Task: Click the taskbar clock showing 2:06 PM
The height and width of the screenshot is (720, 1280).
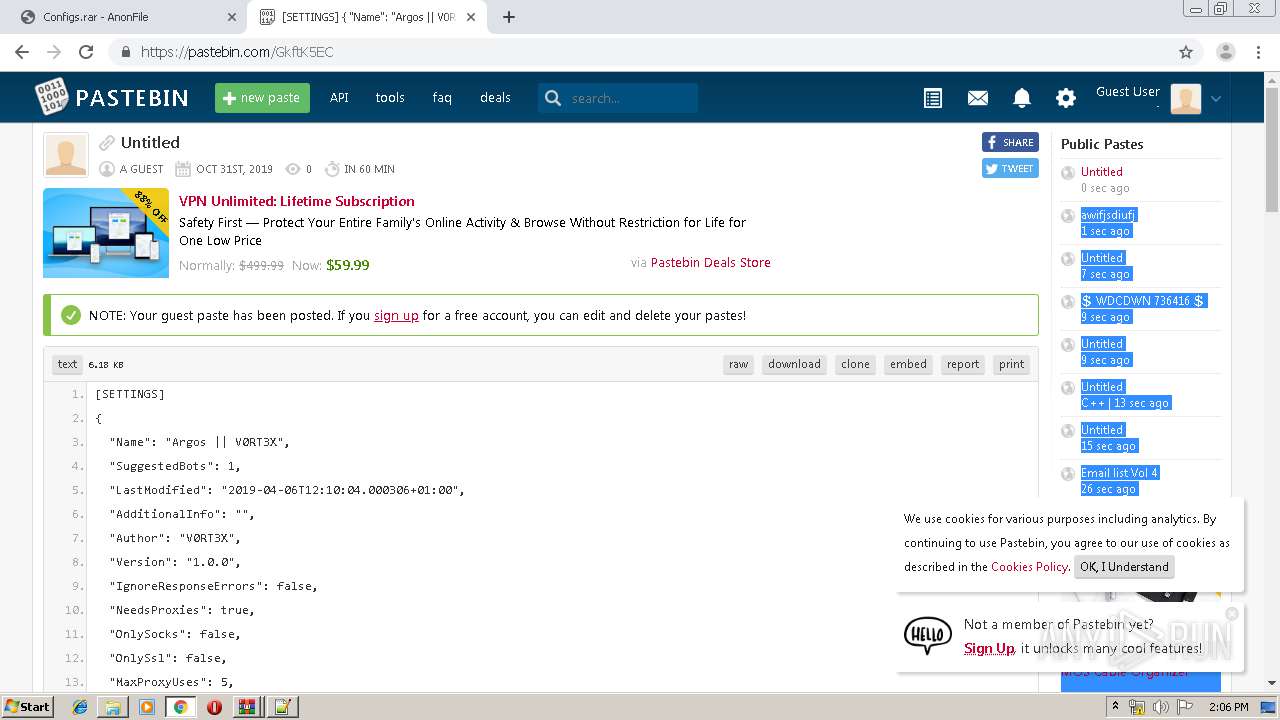Action: [x=1229, y=707]
